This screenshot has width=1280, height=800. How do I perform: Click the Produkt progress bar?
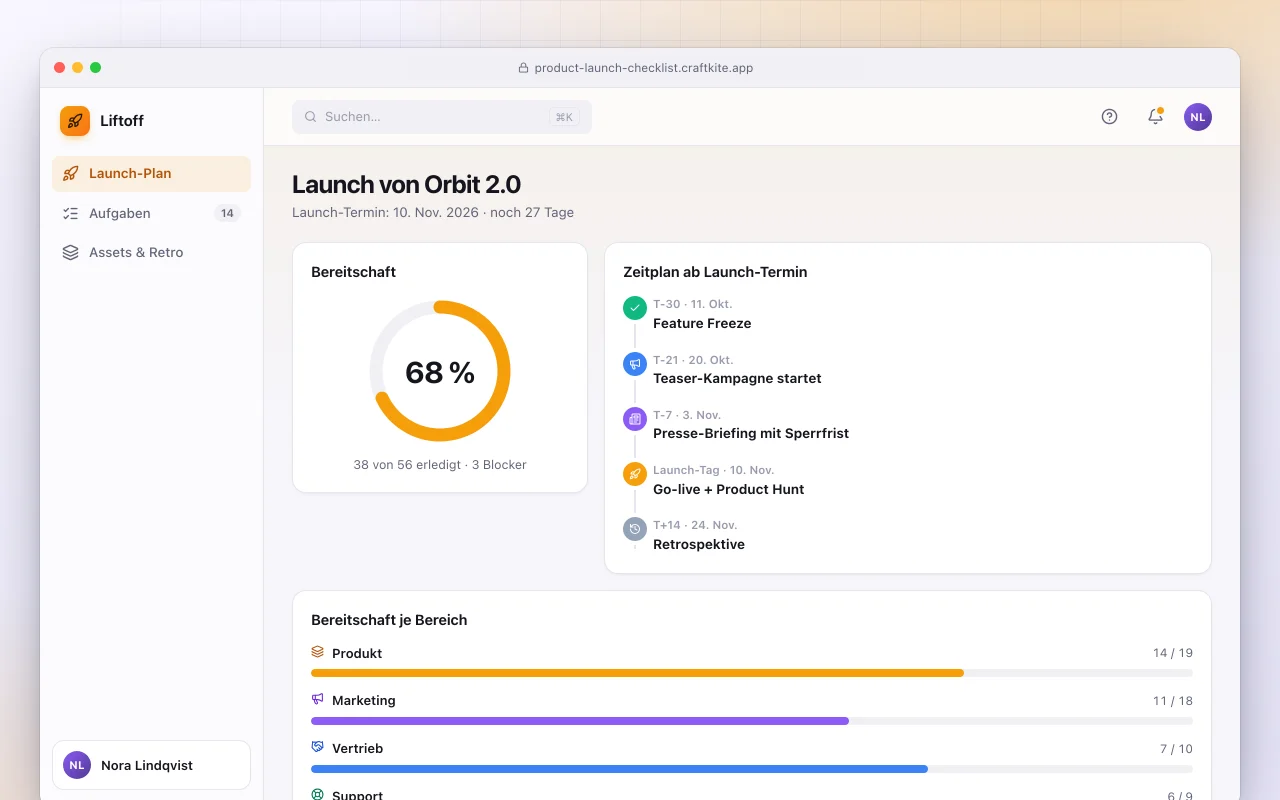752,673
